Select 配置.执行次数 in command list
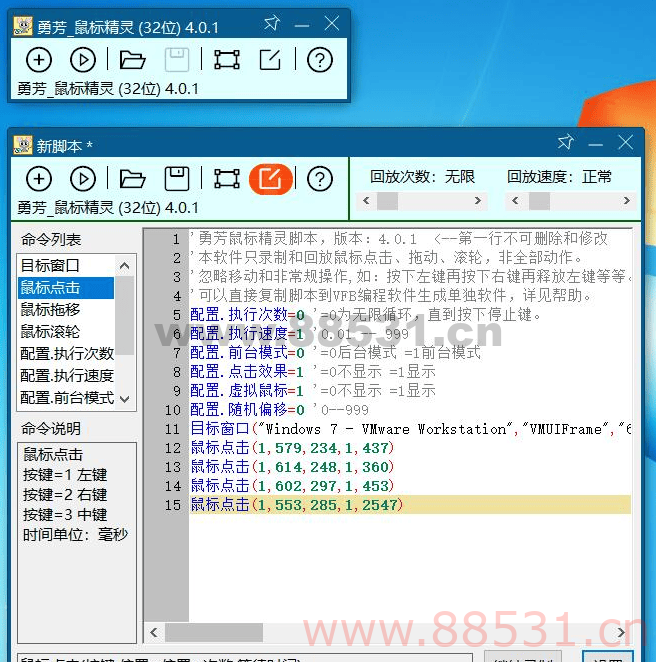Image resolution: width=656 pixels, height=662 pixels. point(66,354)
